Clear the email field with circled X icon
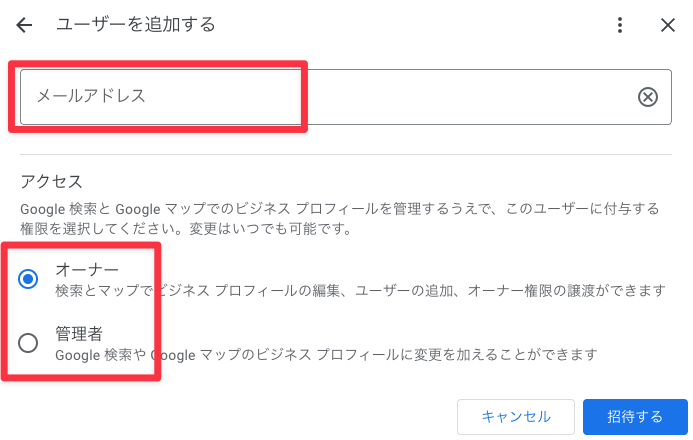 [647, 97]
